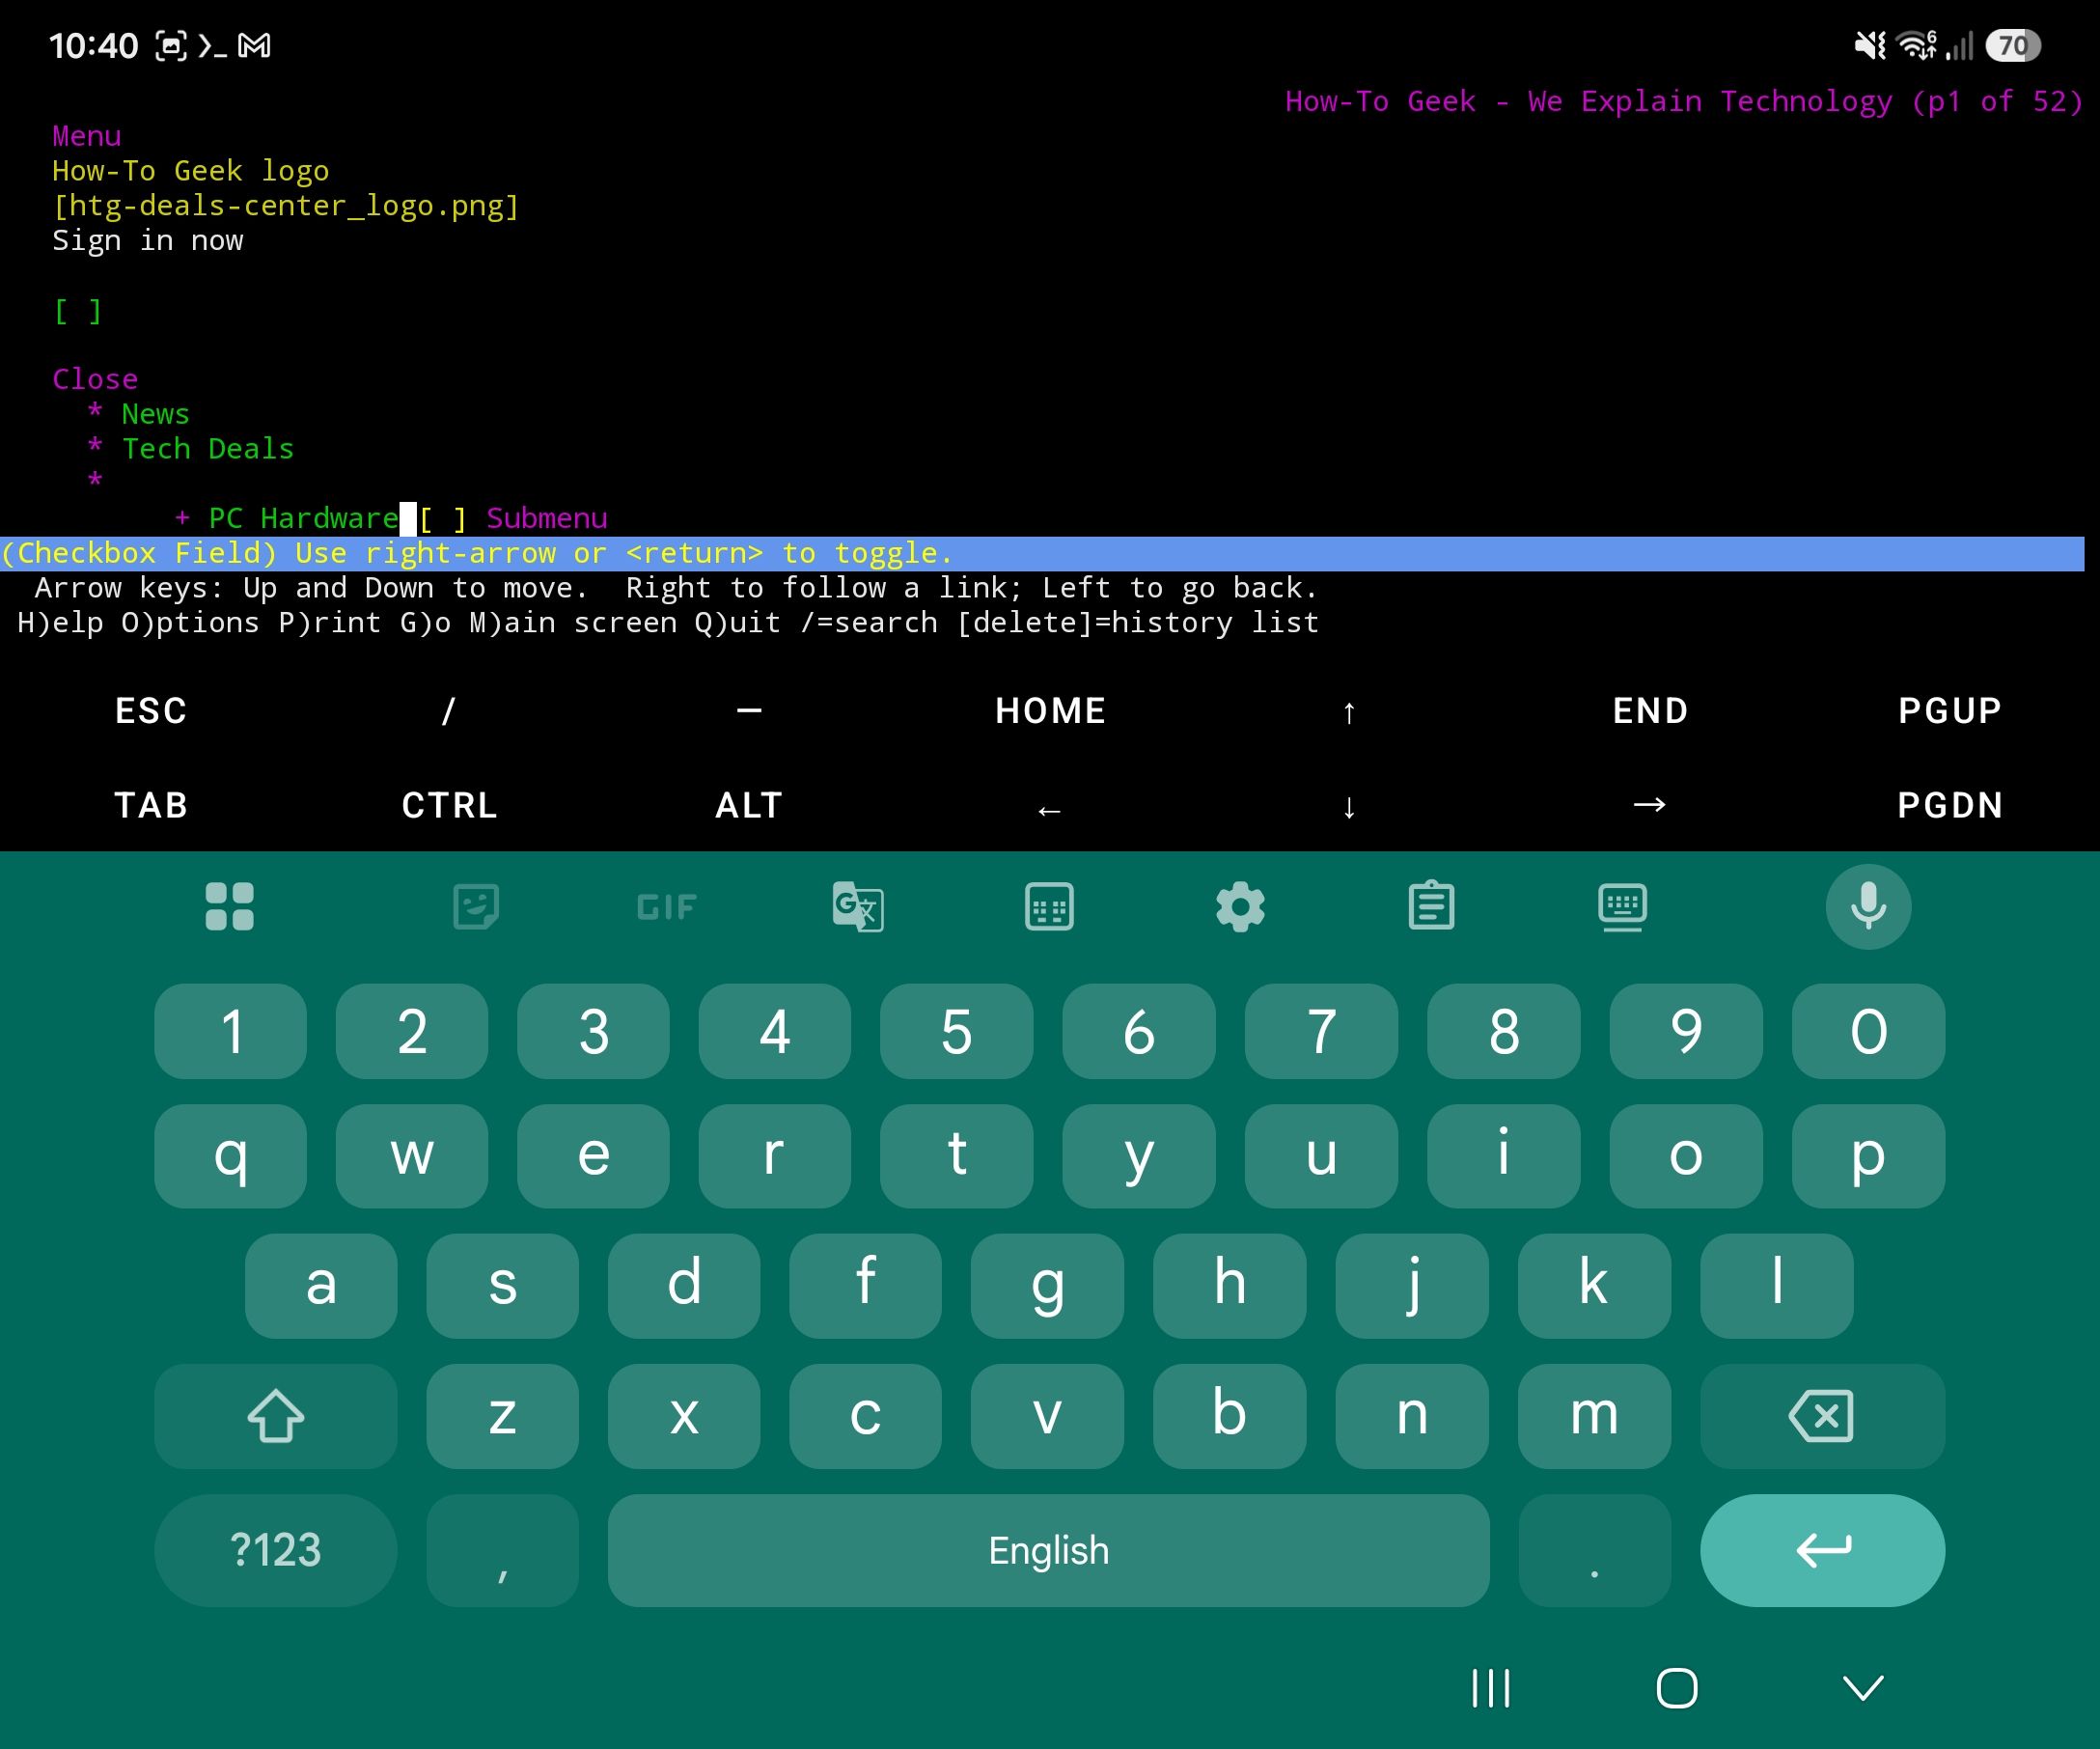This screenshot has width=2100, height=1749.
Task: Switch keyboard mode with the floating keyboard icon
Action: click(1622, 907)
